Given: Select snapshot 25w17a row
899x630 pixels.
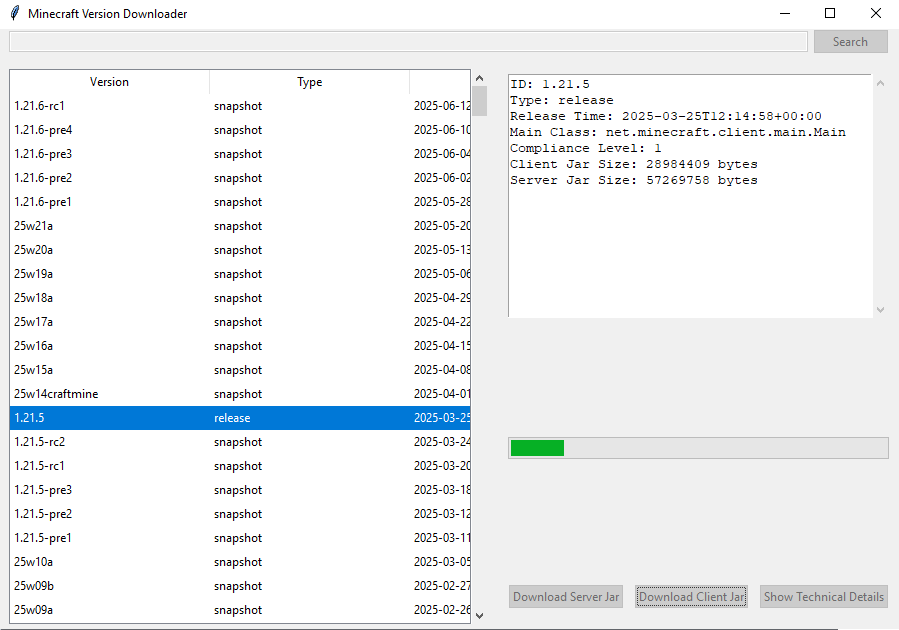Looking at the screenshot, I should tap(240, 322).
